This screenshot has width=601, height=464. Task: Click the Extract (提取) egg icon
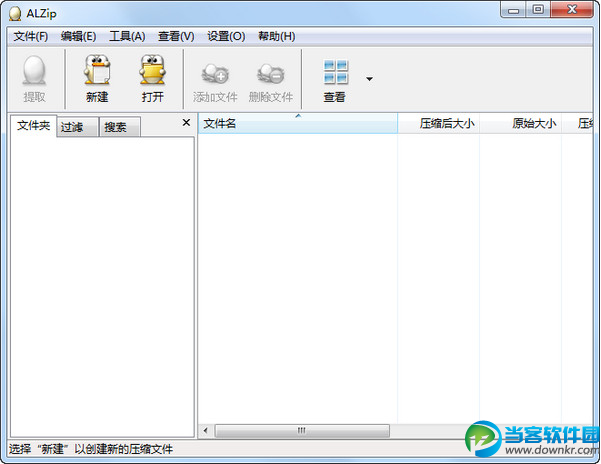coord(34,70)
